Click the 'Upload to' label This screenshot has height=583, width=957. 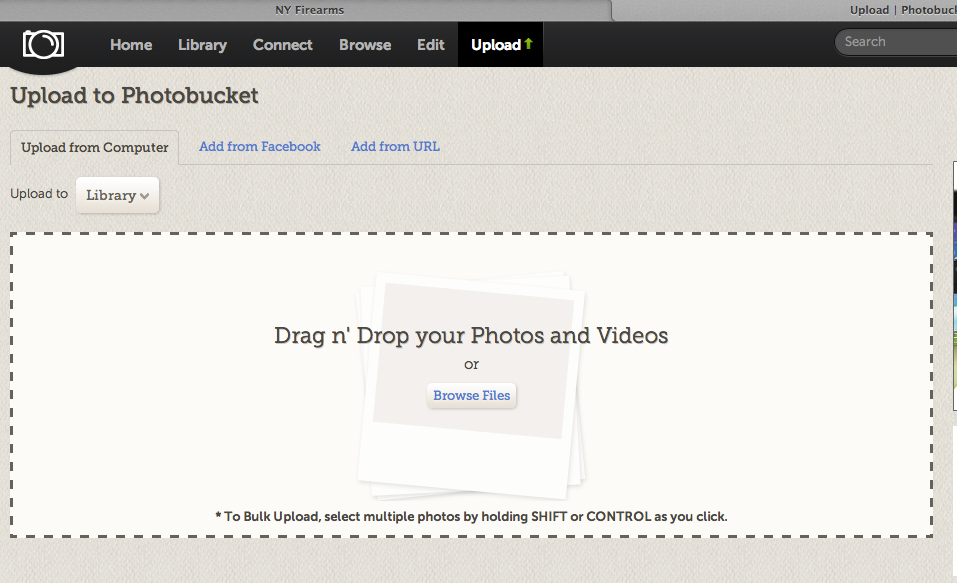[x=39, y=194]
